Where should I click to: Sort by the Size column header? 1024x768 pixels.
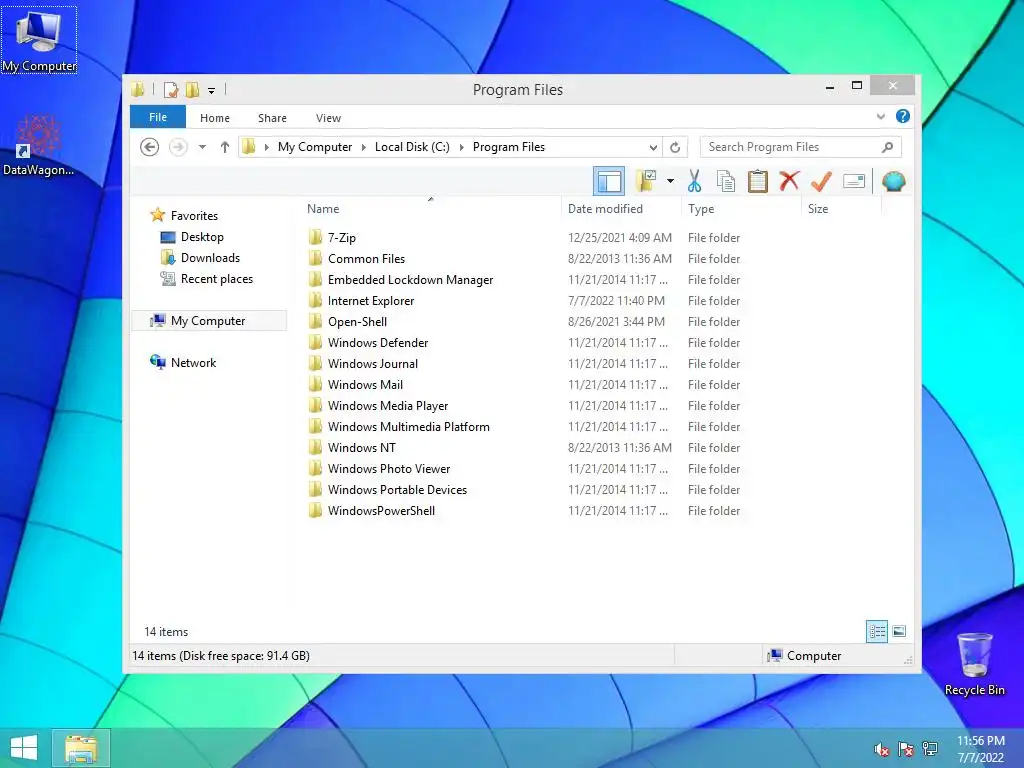click(841, 208)
